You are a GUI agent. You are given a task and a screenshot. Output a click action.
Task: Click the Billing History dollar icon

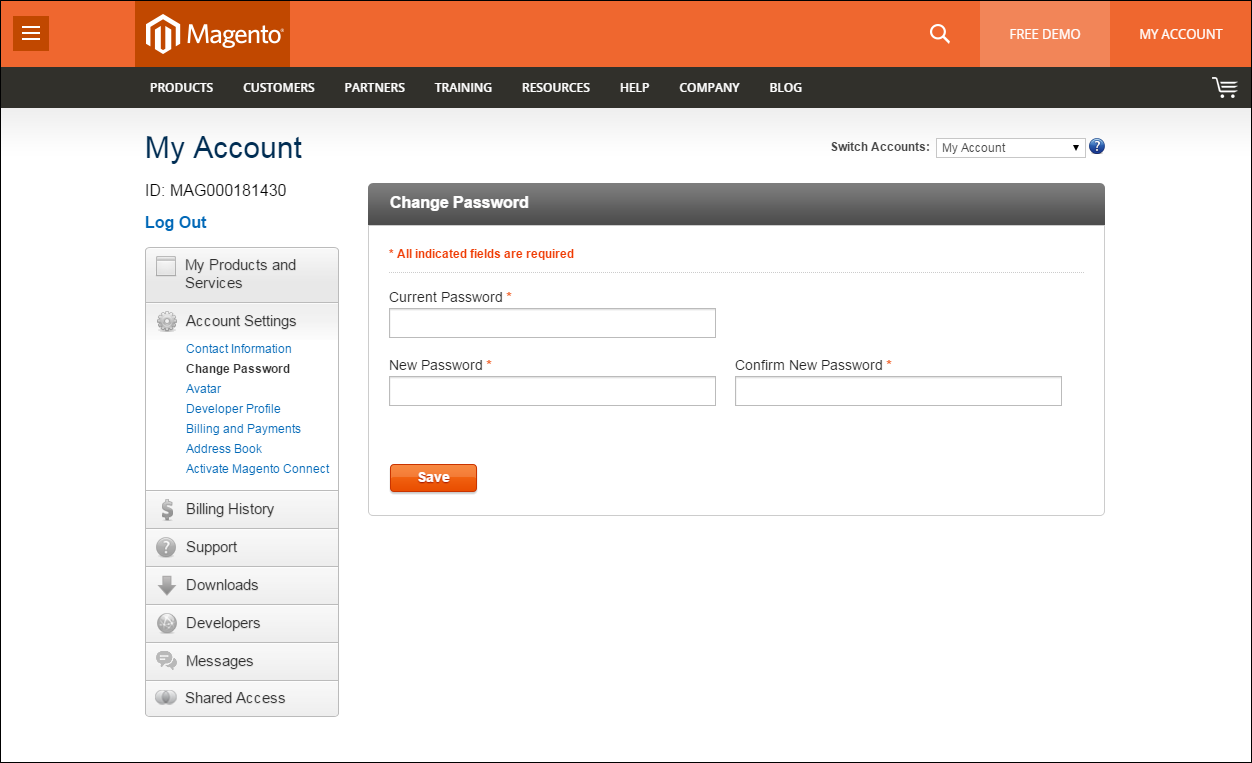(x=167, y=510)
